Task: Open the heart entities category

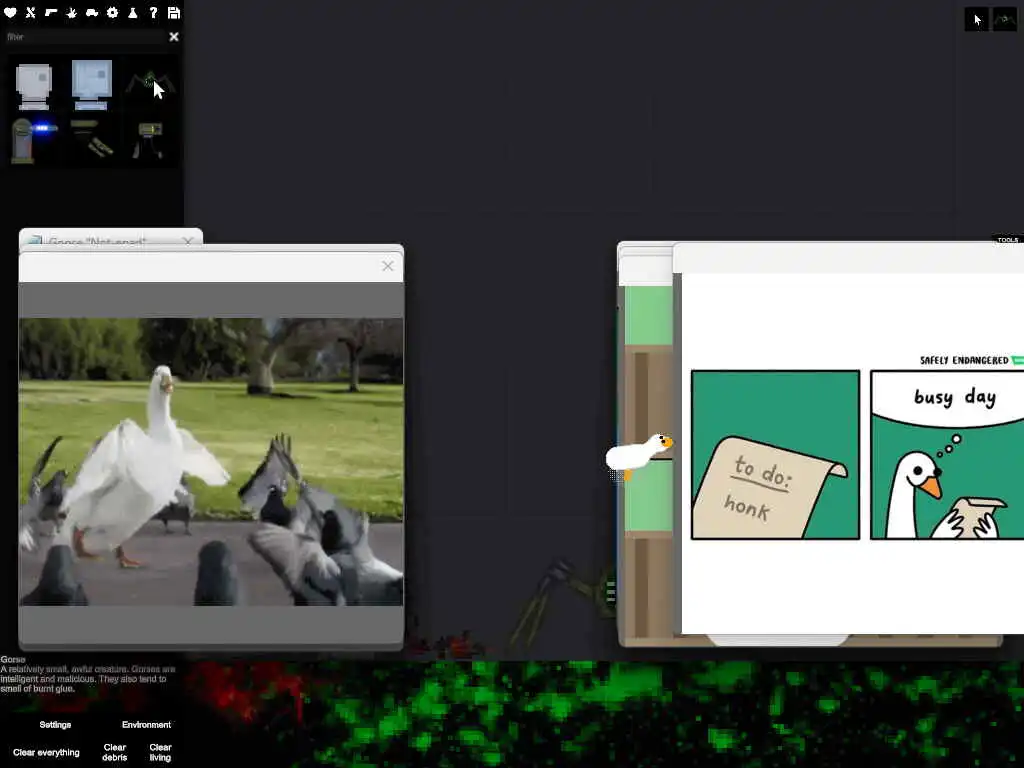Action: tap(10, 12)
